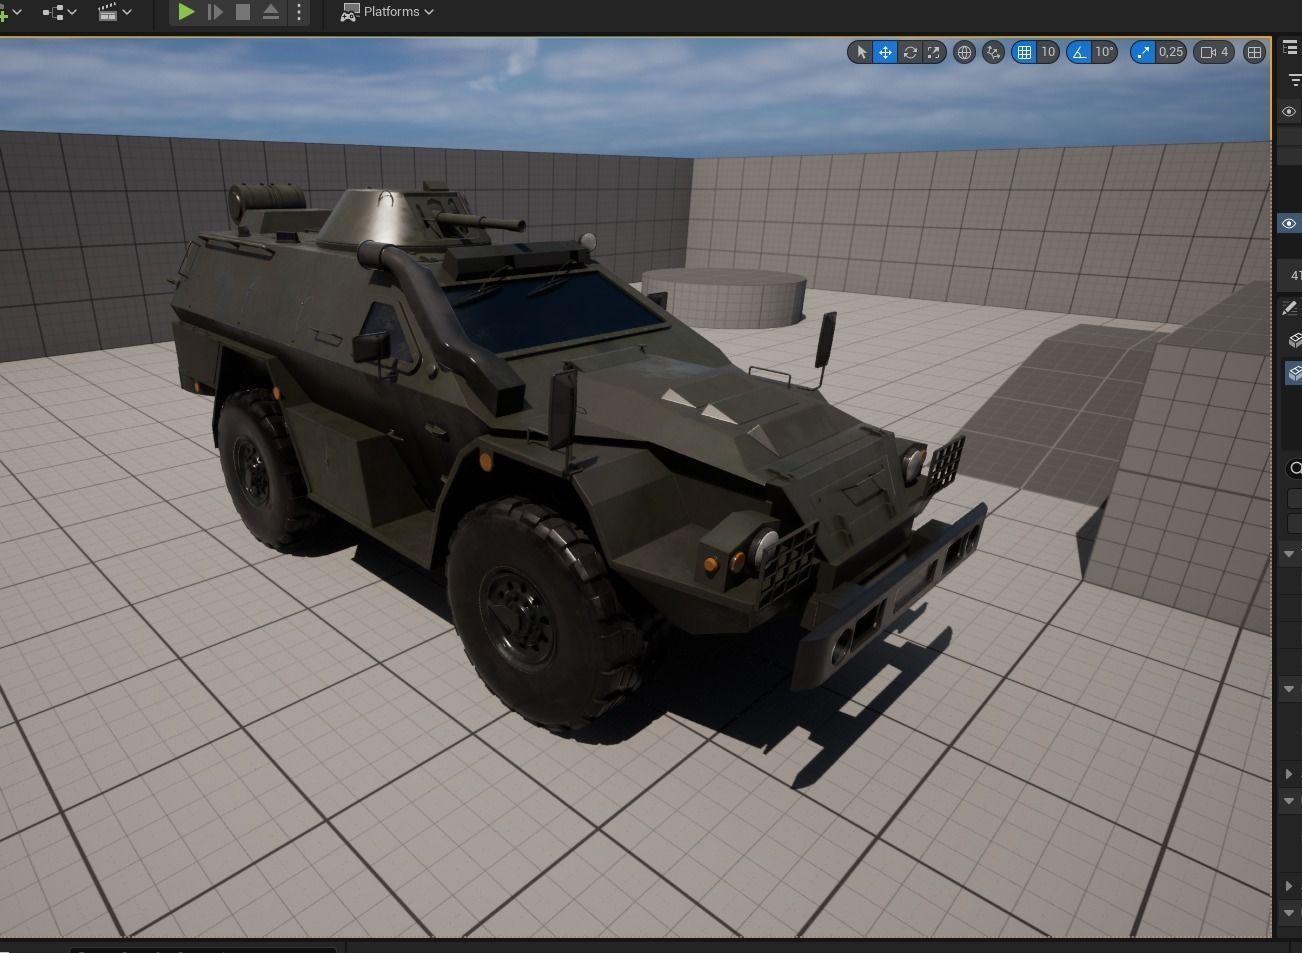This screenshot has height=953, width=1302.
Task: Click the Eject from player button
Action: [x=271, y=12]
